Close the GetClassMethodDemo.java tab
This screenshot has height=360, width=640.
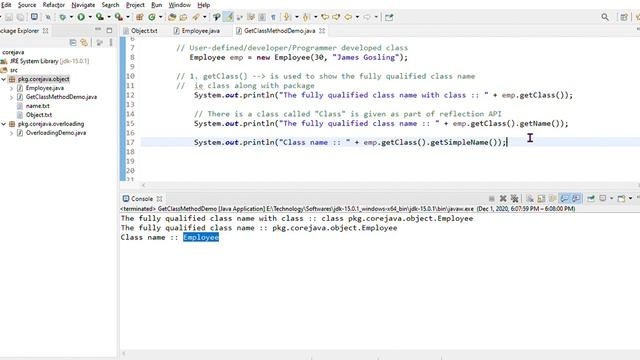(322, 31)
